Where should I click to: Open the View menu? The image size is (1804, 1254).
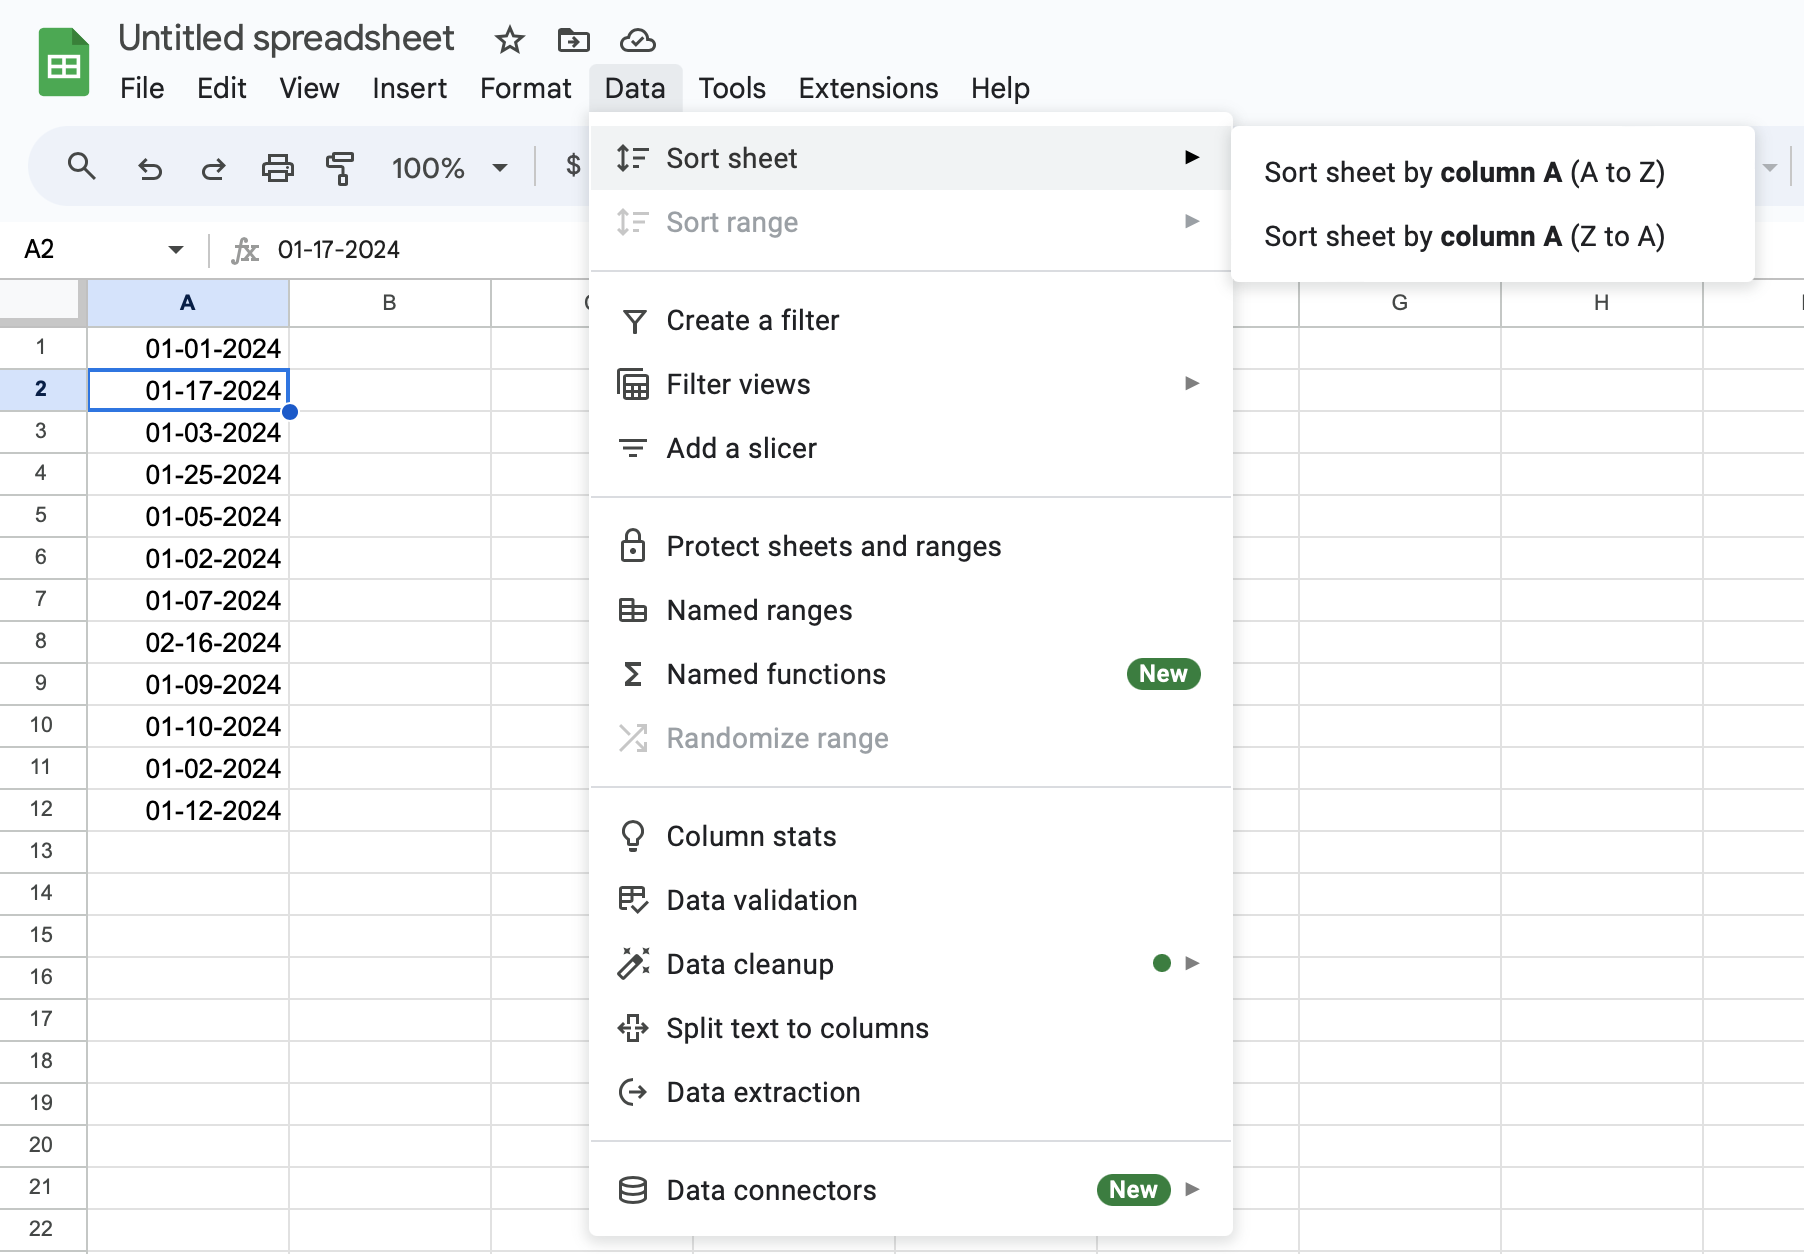[x=309, y=88]
